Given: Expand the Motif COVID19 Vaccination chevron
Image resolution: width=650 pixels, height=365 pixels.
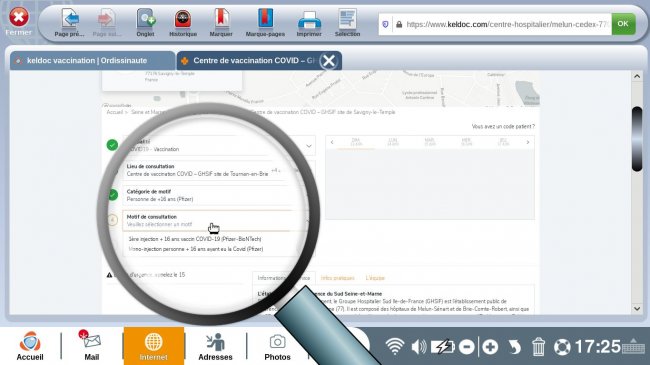Looking at the screenshot, I should click(309, 146).
